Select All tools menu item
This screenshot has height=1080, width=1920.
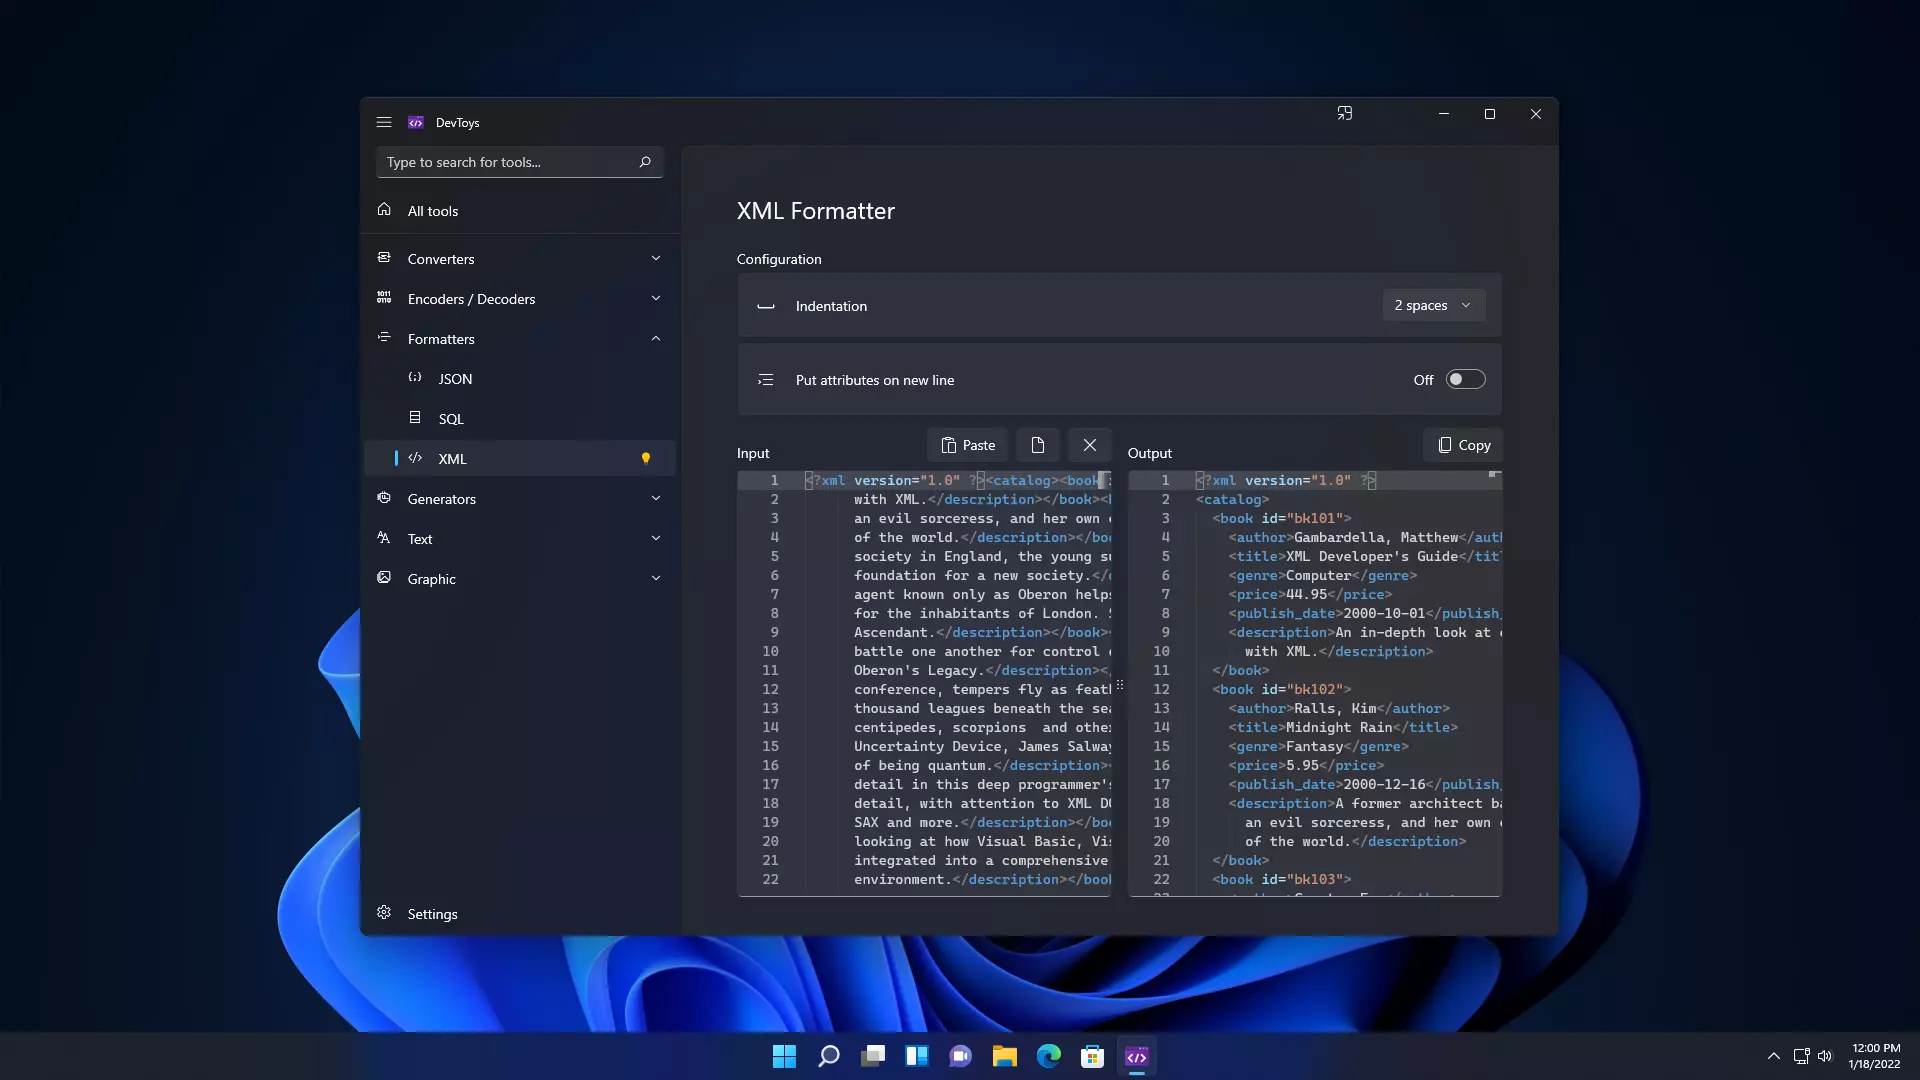click(x=434, y=210)
